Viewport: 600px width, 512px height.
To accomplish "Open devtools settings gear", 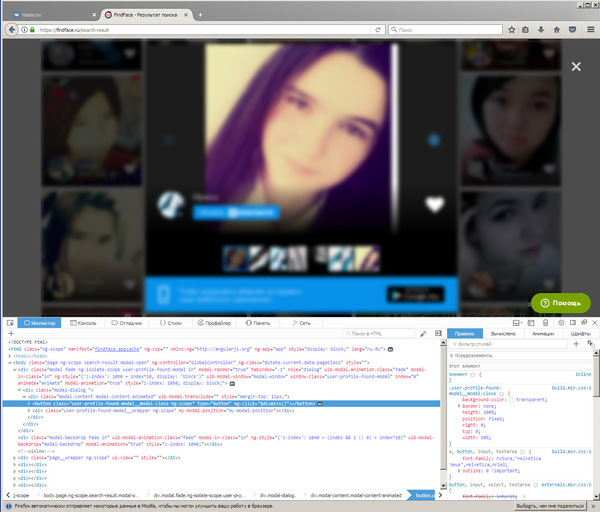I will click(x=561, y=323).
